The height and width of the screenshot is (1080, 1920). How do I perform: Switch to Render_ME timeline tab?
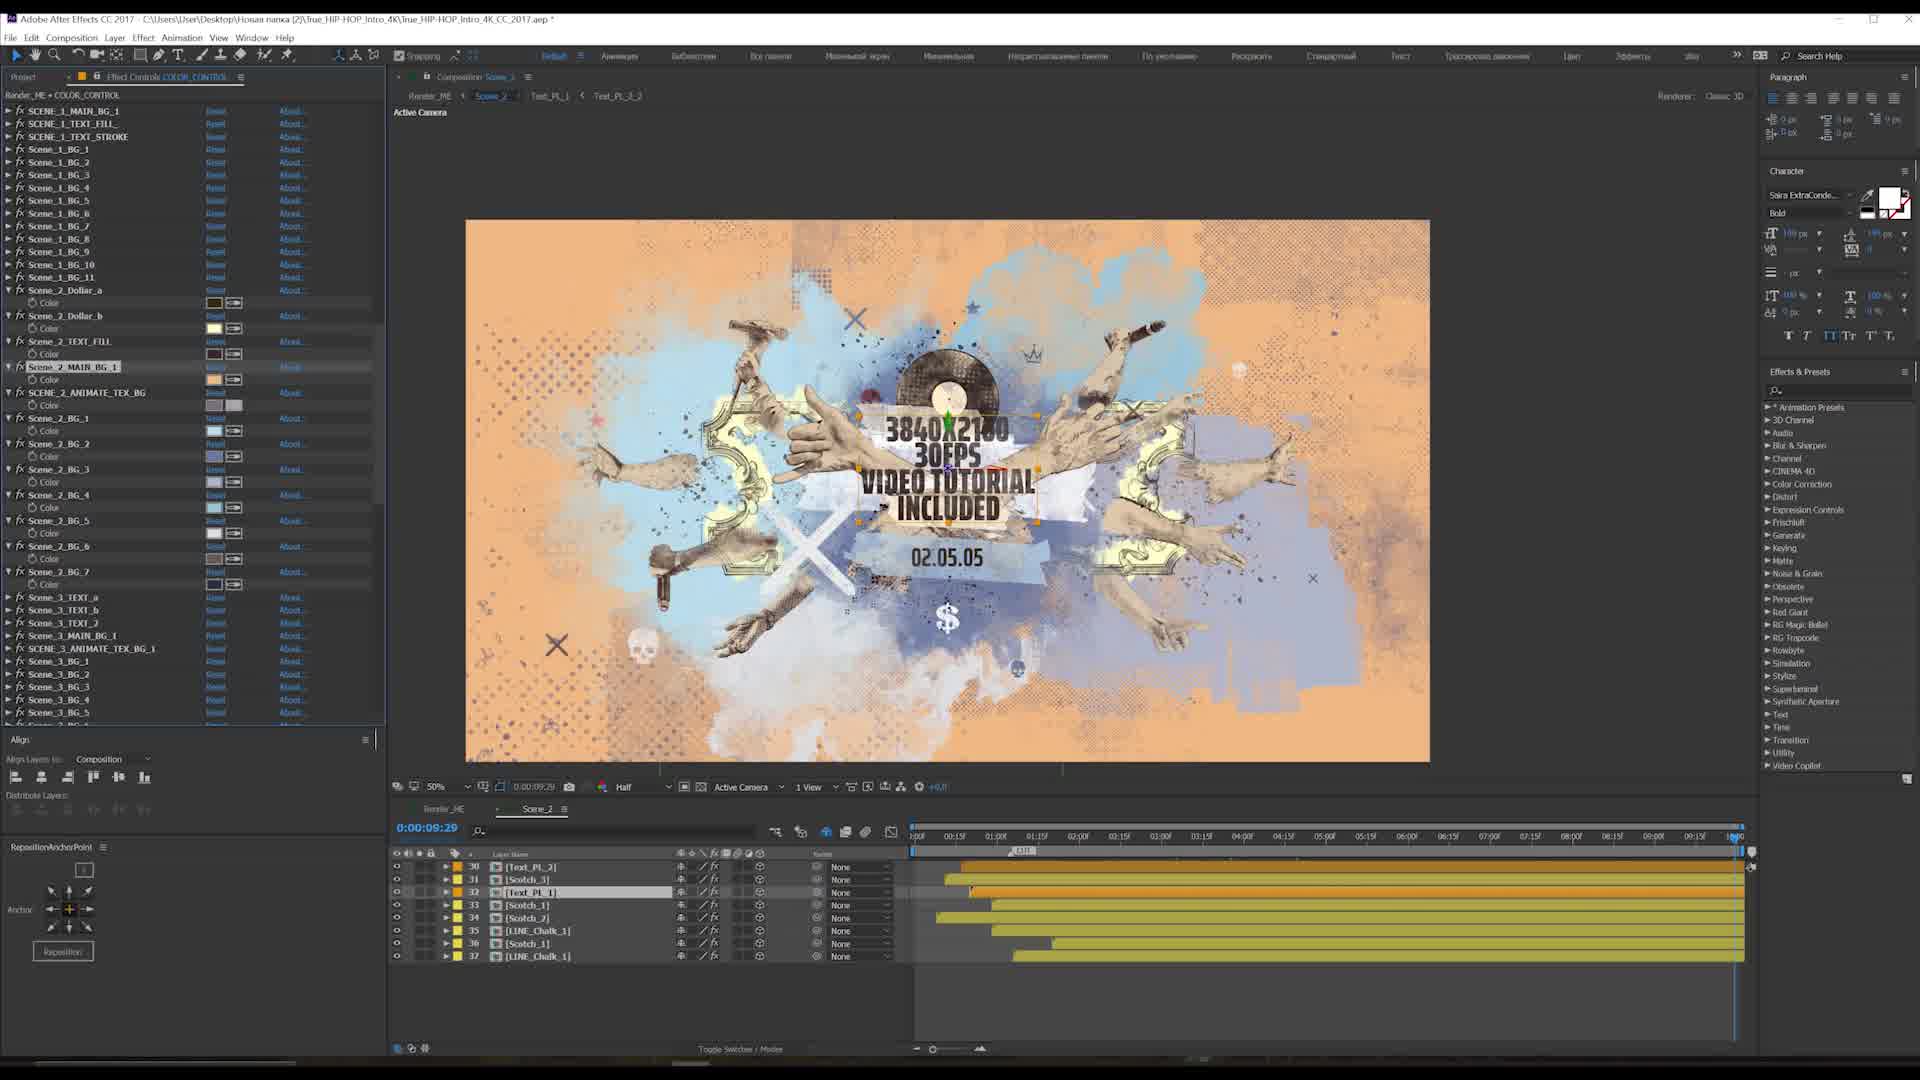tap(443, 809)
